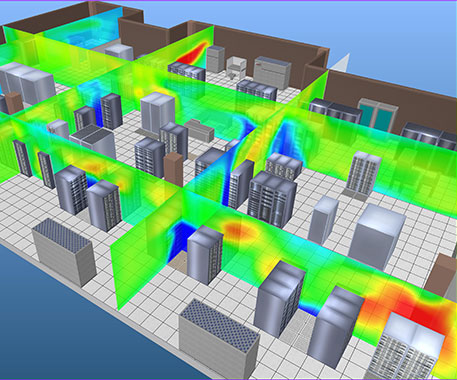The image size is (457, 380).
Task: Click the perforated-top cooling unit at front center
Action: (x=219, y=340)
